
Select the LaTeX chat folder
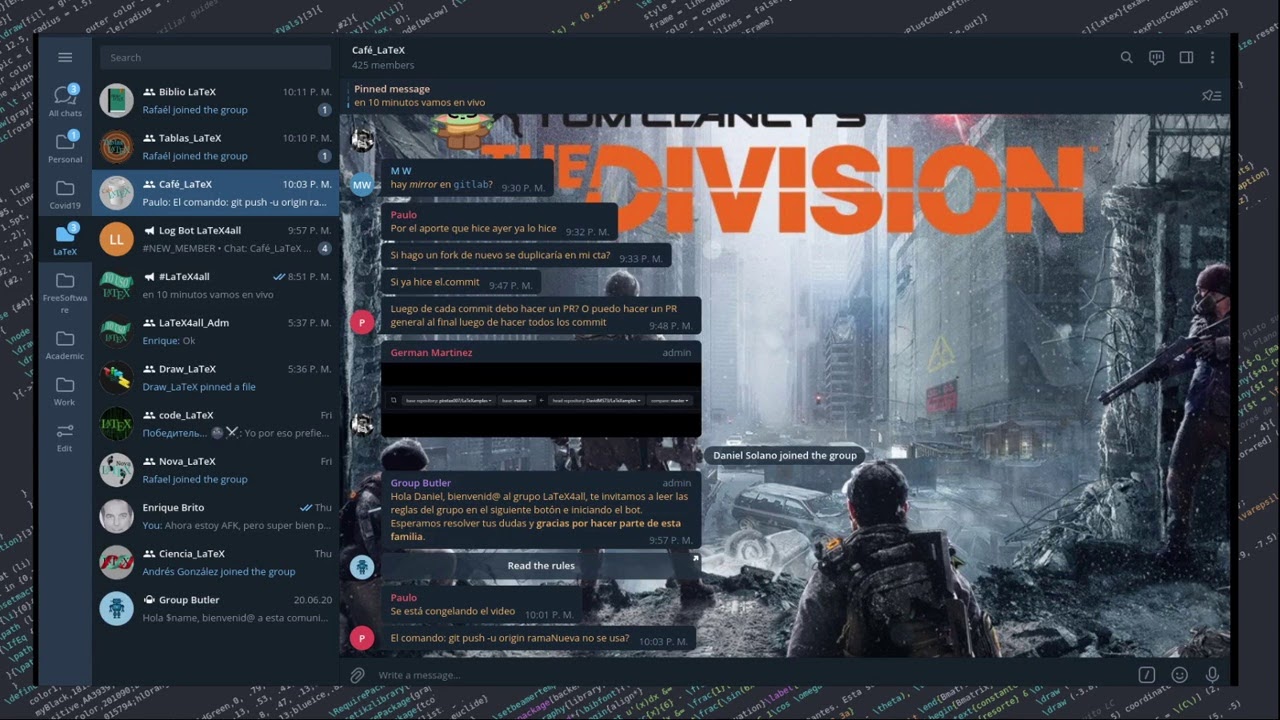[x=65, y=240]
